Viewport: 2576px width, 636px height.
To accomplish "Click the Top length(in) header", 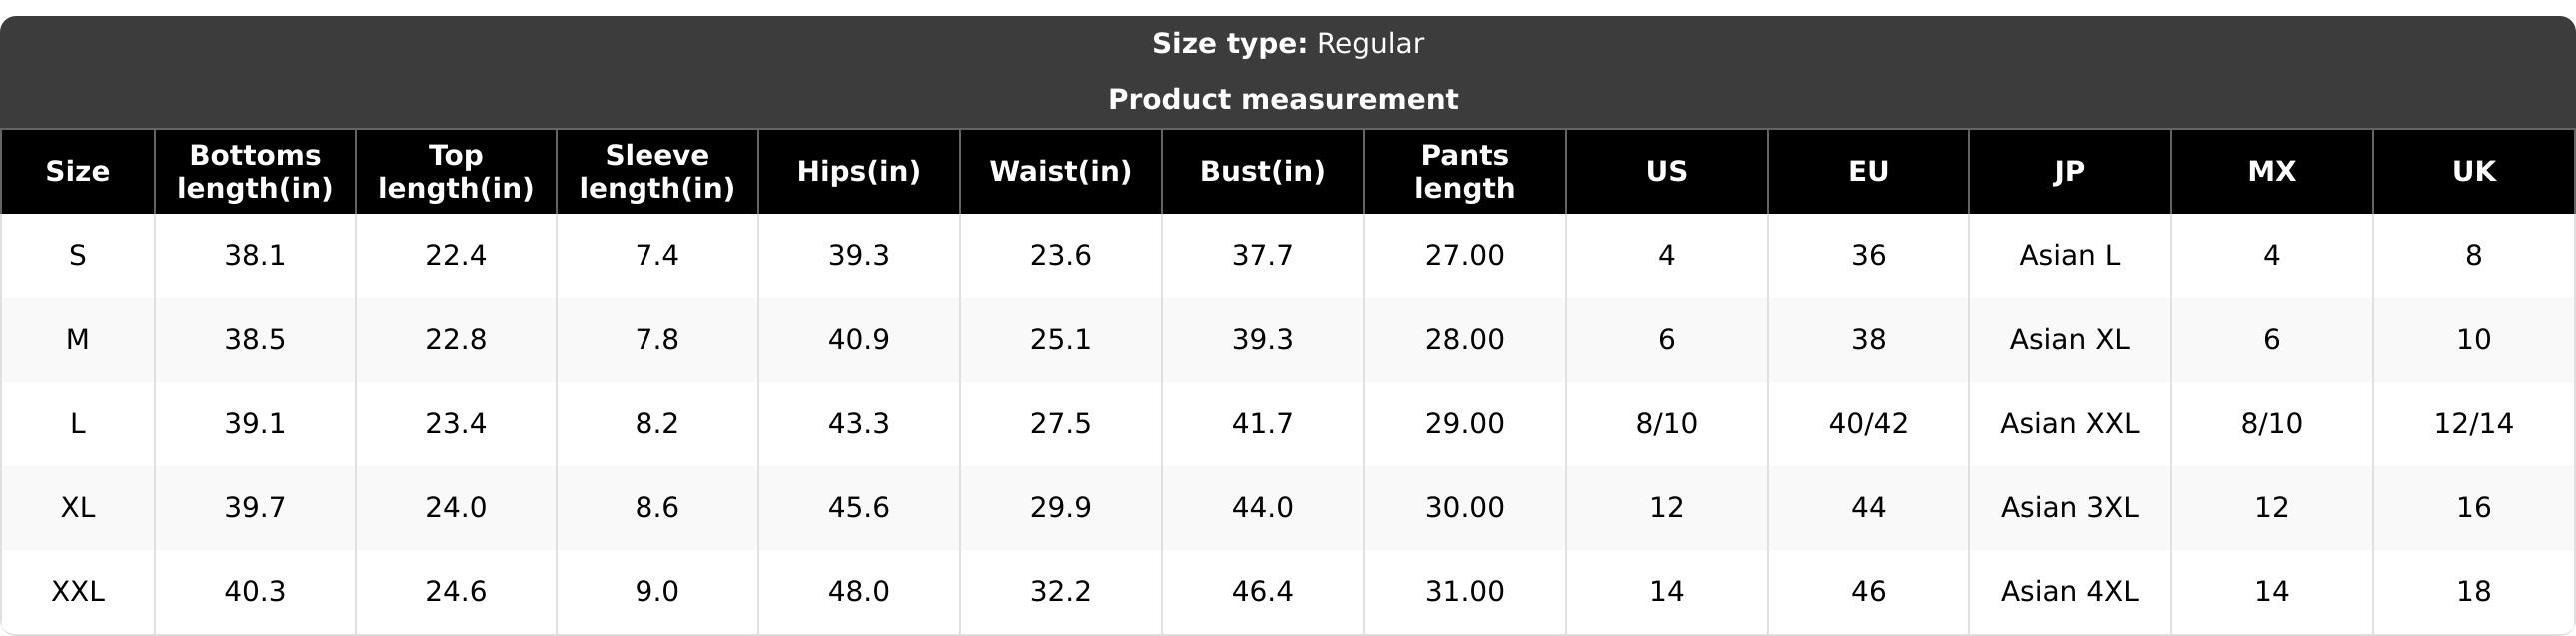I will [x=456, y=171].
